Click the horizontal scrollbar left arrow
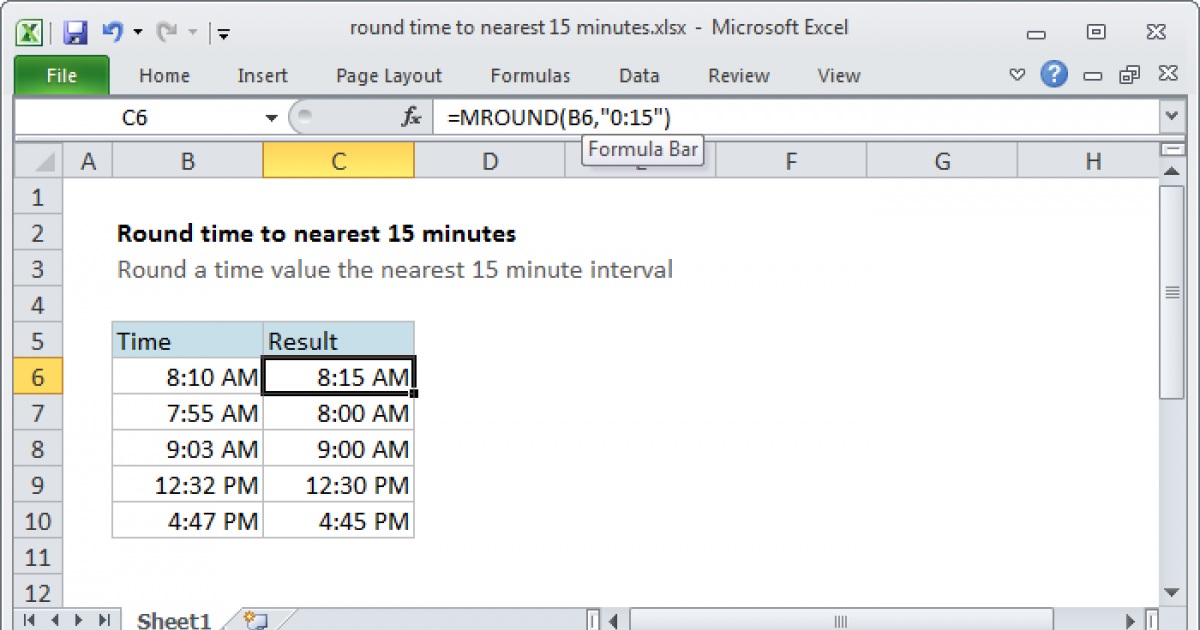 (x=613, y=620)
